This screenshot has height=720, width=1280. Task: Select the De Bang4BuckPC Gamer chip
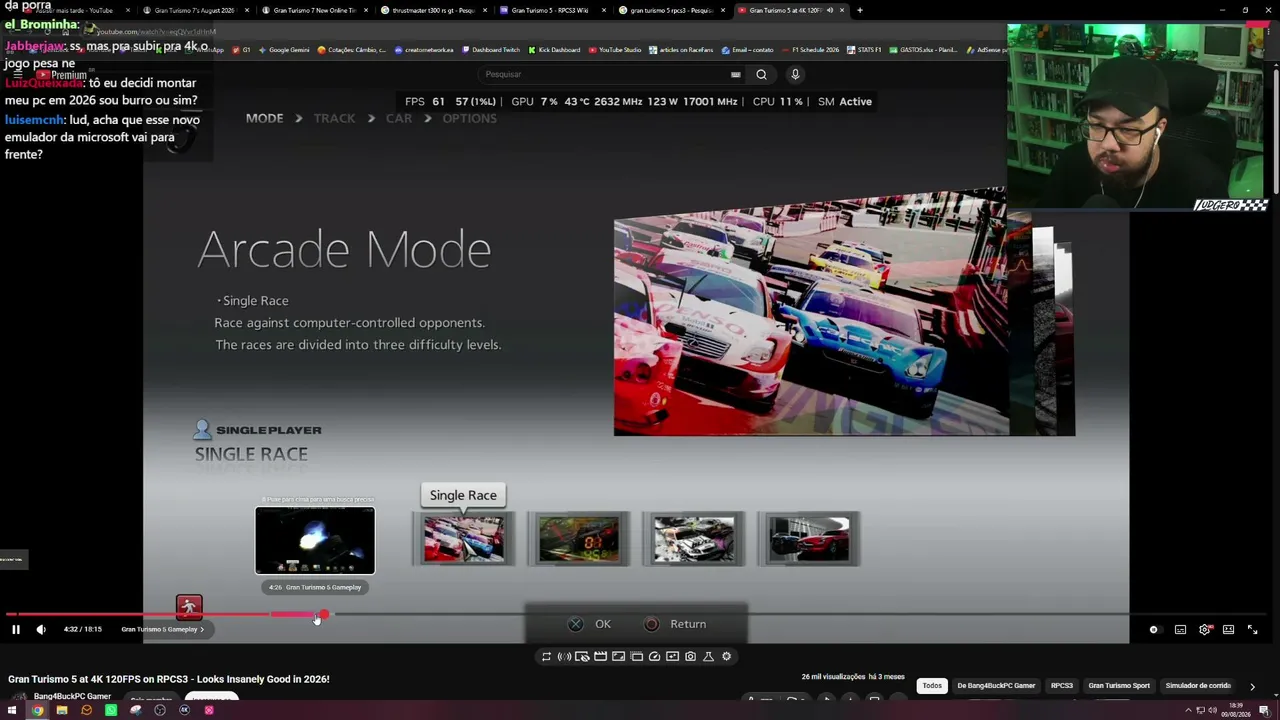pyautogui.click(x=996, y=685)
